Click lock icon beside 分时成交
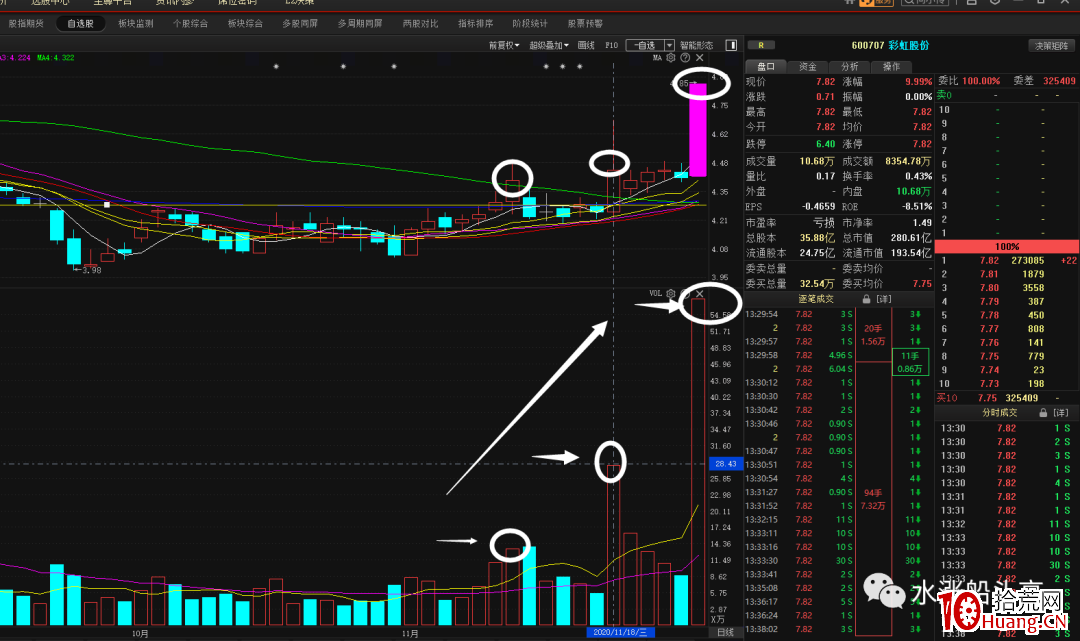This screenshot has width=1080, height=641. click(x=1043, y=412)
